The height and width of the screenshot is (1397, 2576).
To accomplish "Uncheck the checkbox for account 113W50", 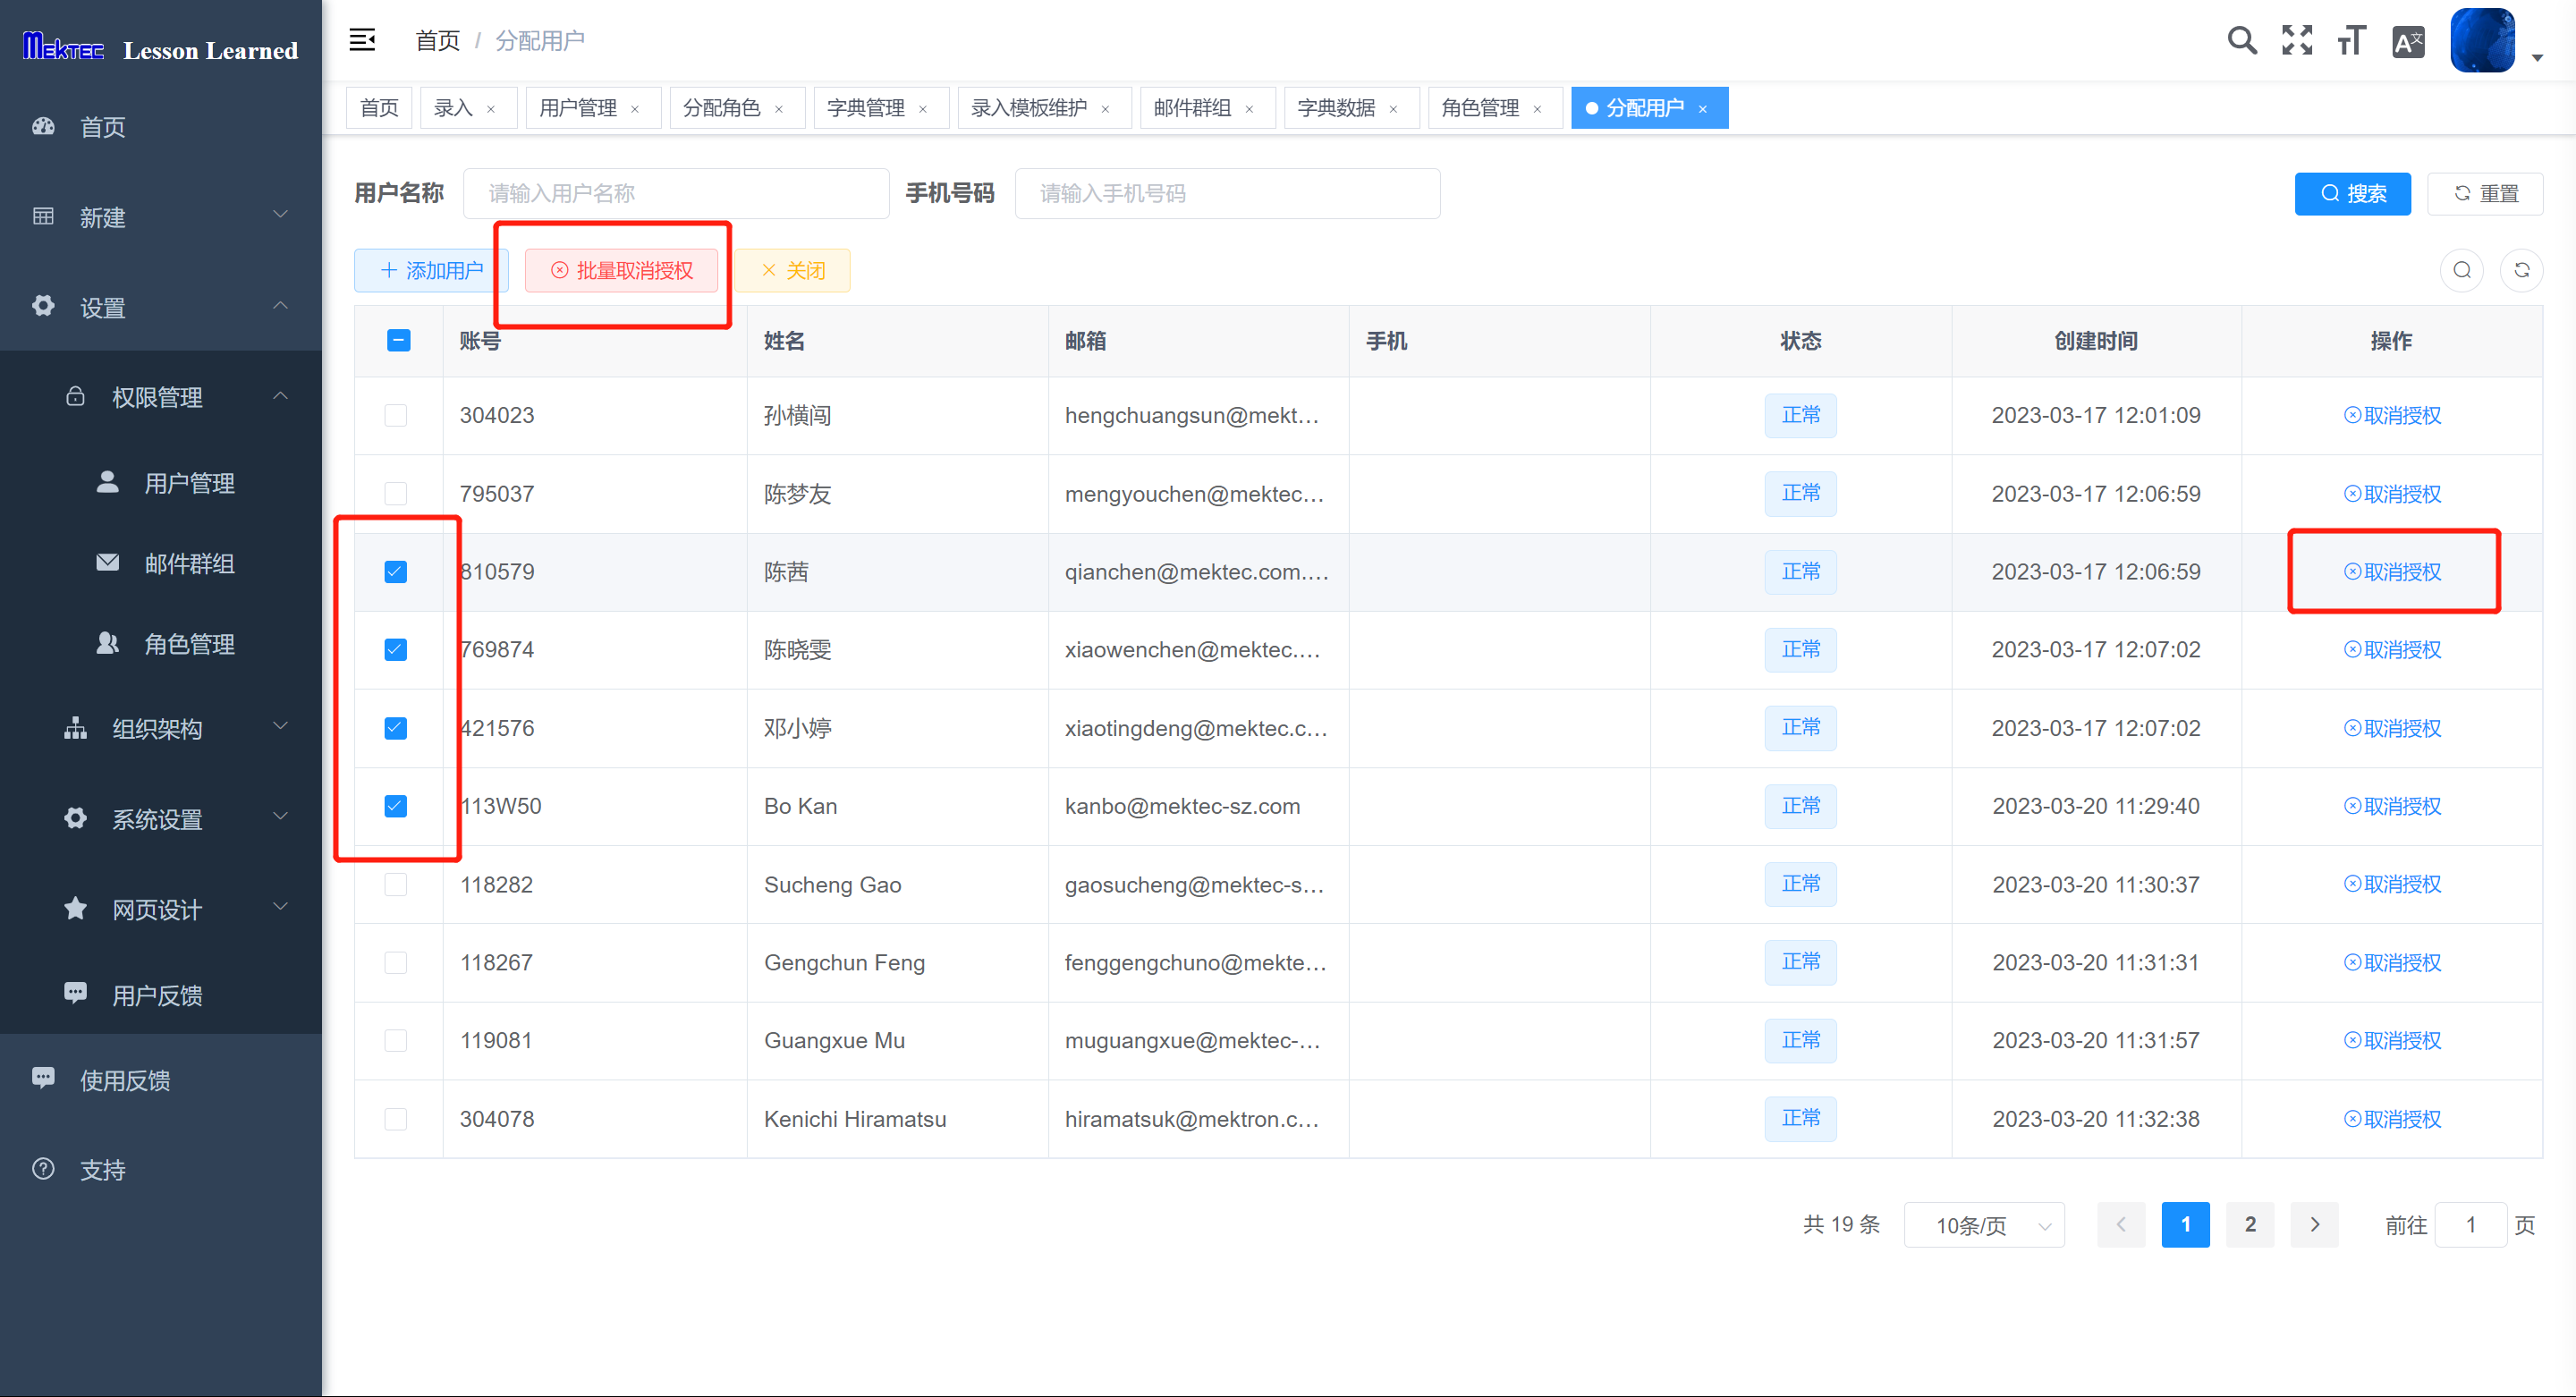I will 396,805.
